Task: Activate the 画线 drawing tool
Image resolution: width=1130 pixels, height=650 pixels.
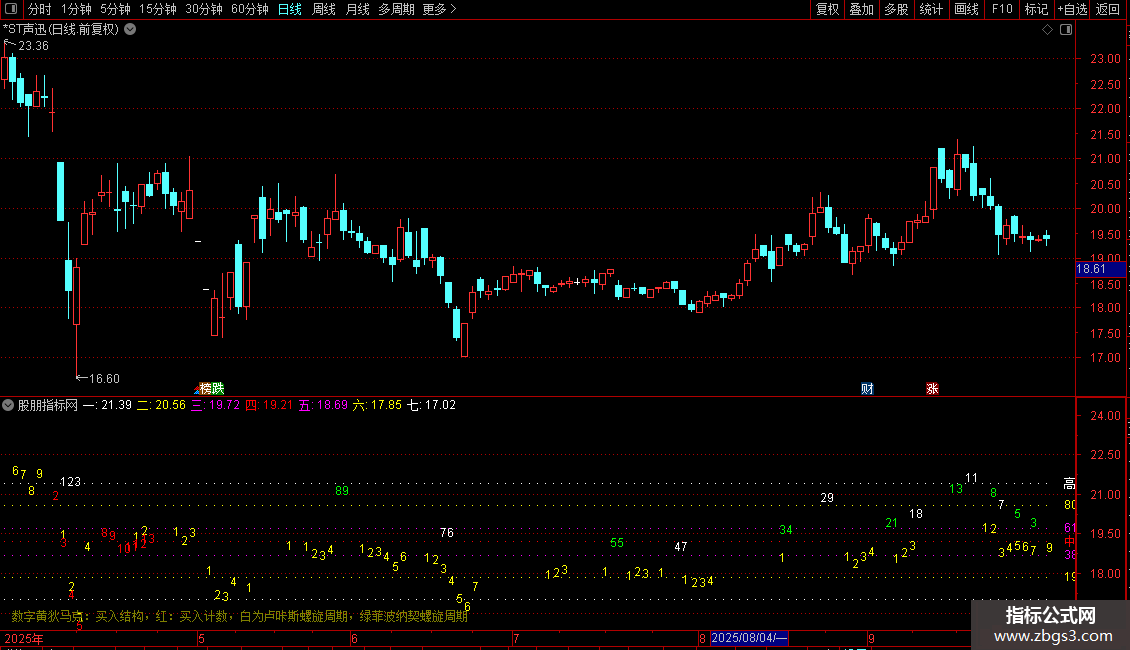Action: point(966,9)
